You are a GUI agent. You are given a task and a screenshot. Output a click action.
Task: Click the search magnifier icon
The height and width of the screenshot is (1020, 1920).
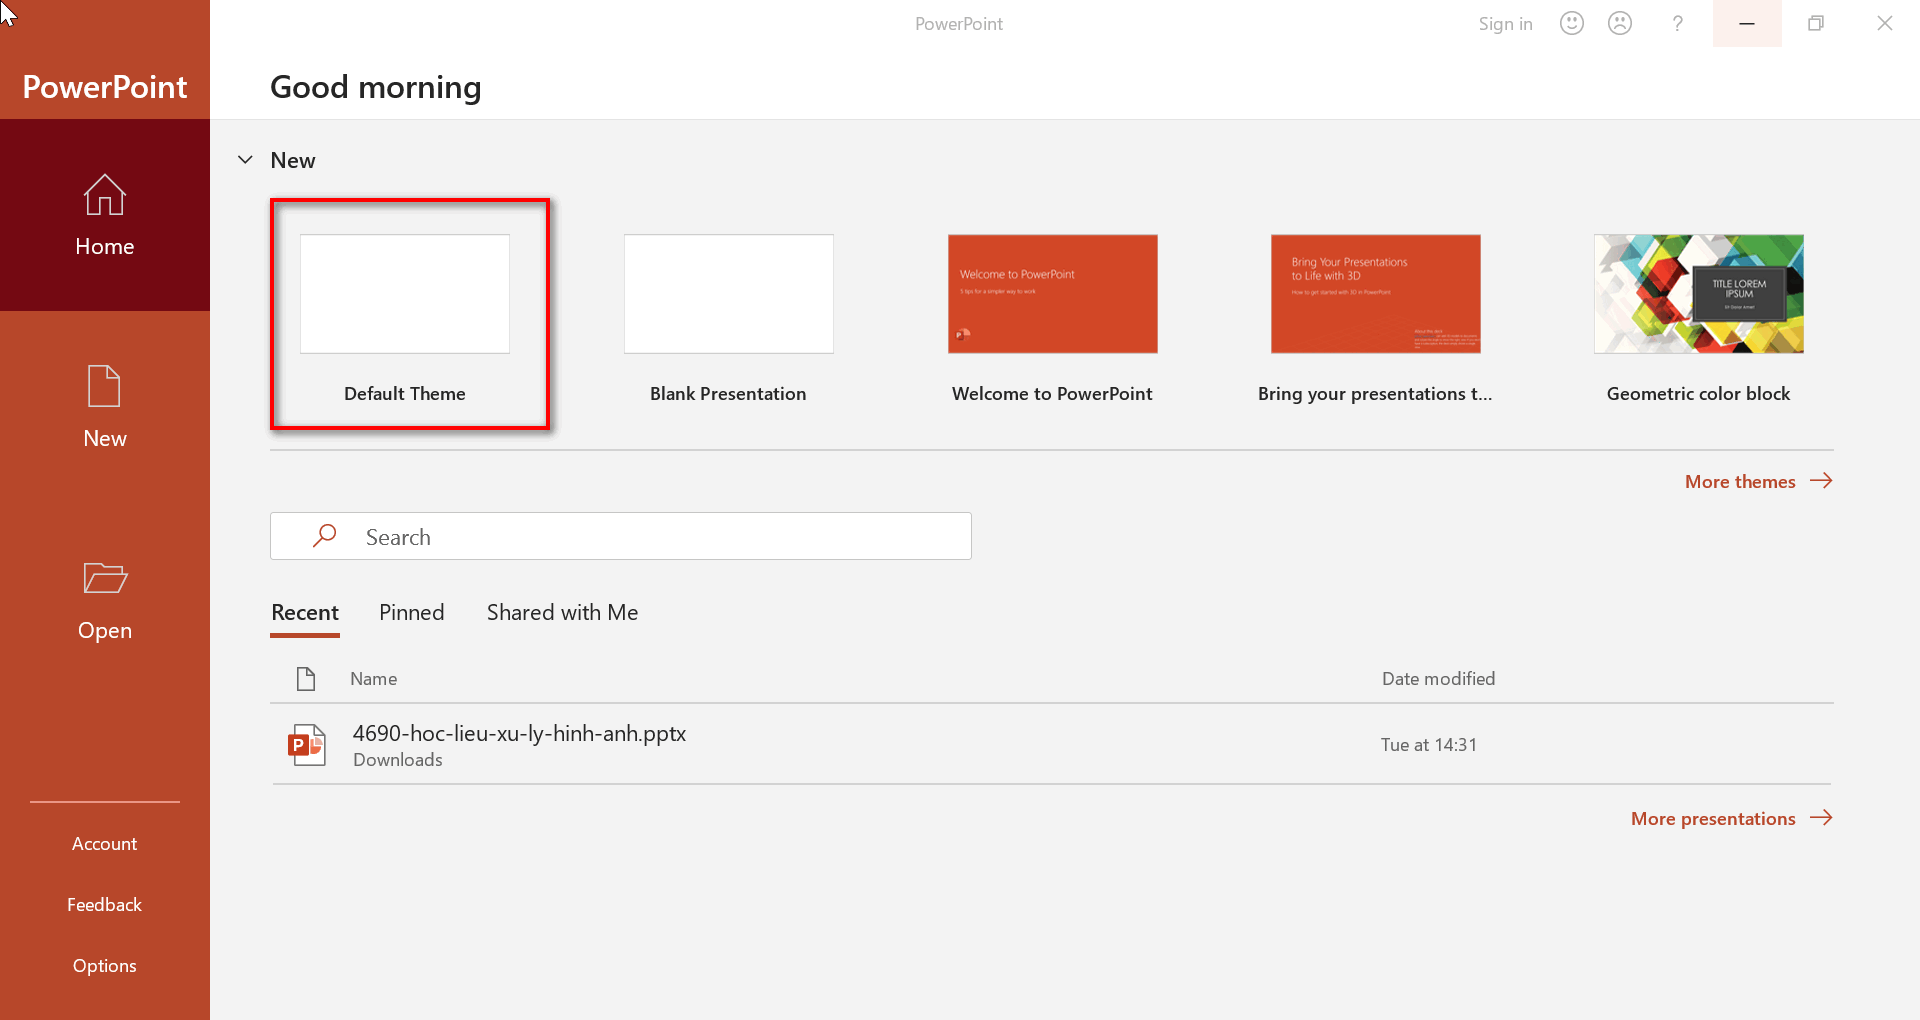click(324, 536)
